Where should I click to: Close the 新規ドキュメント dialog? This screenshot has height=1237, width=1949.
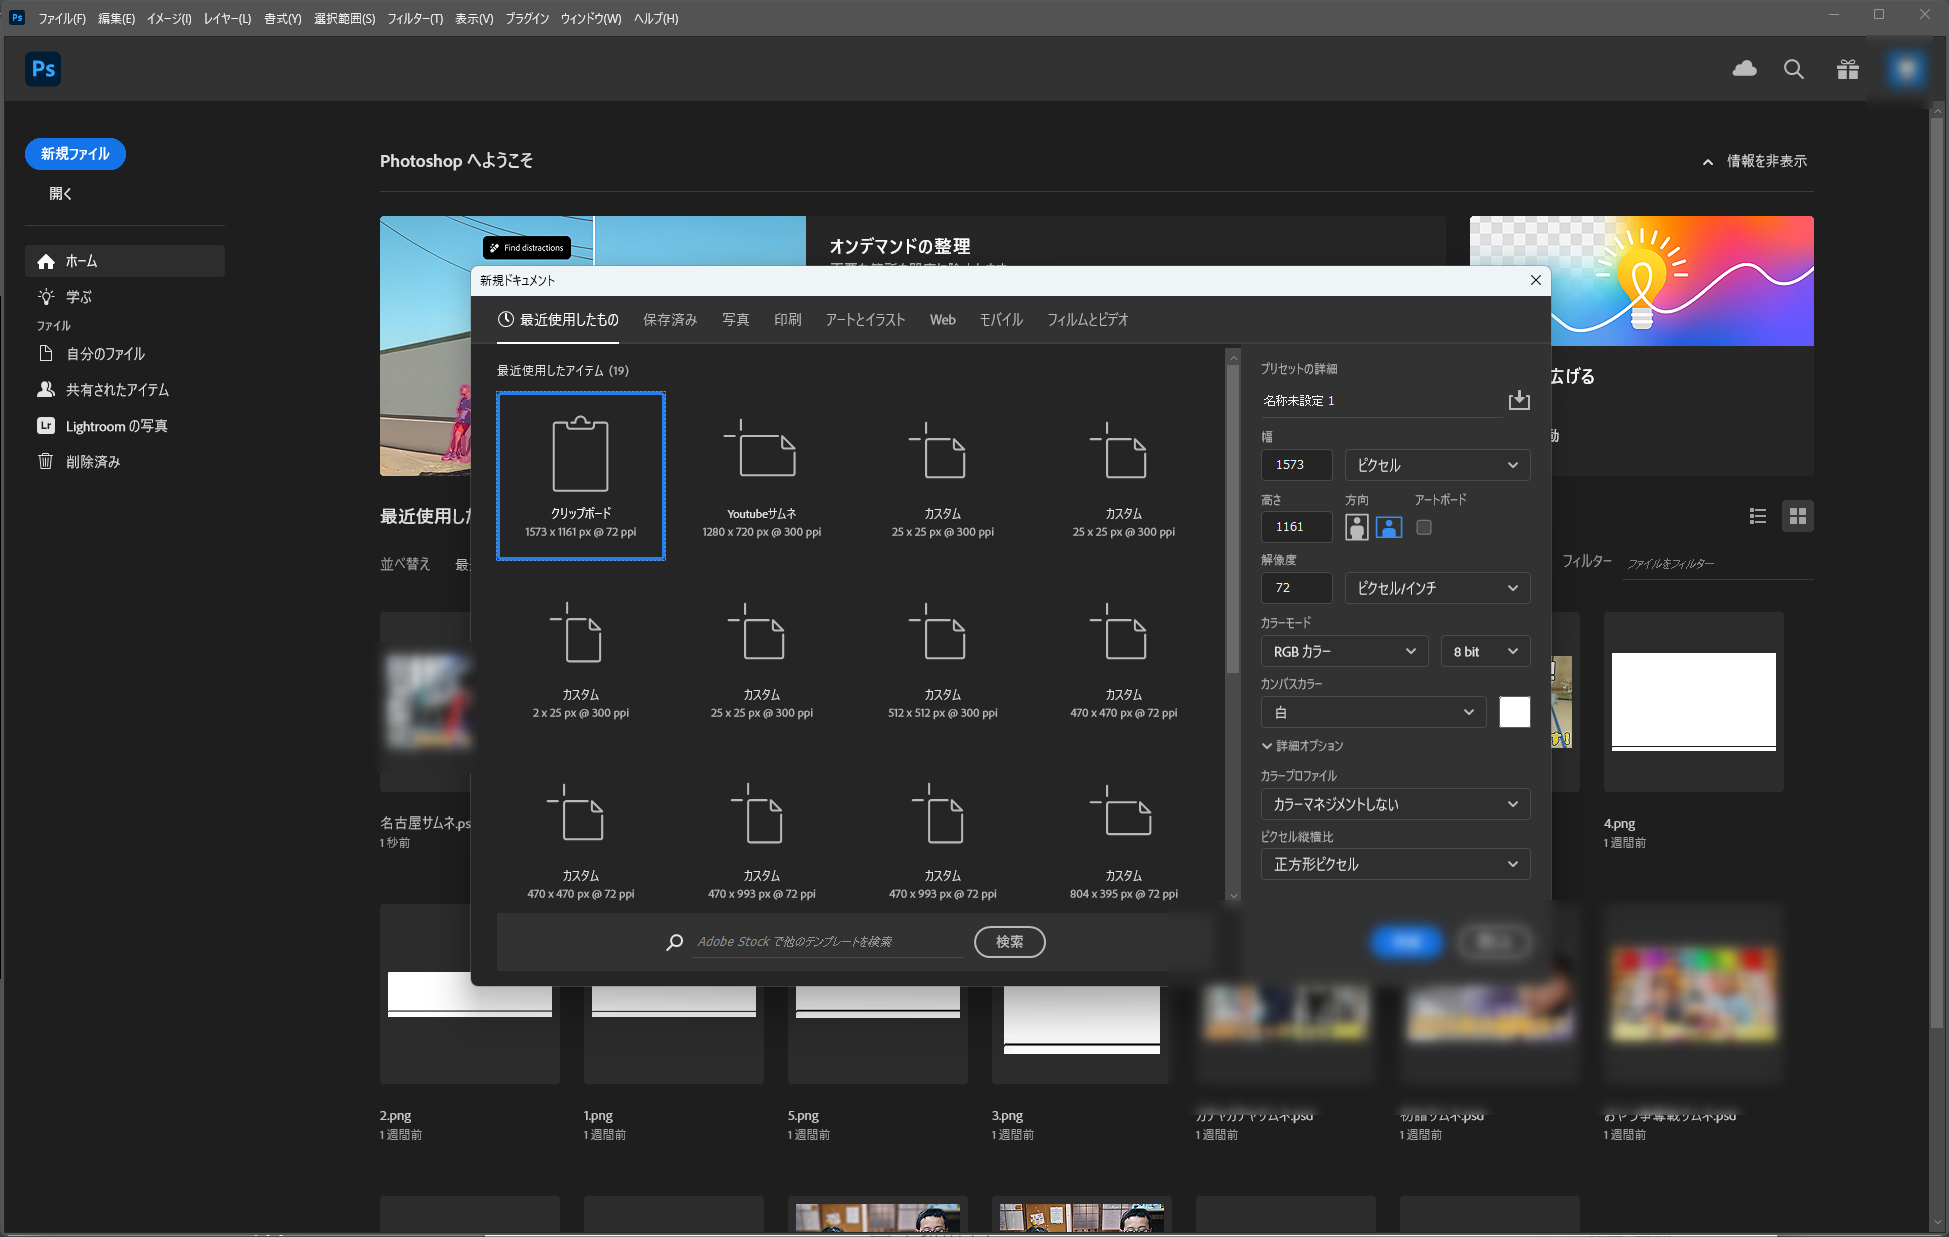click(1536, 281)
